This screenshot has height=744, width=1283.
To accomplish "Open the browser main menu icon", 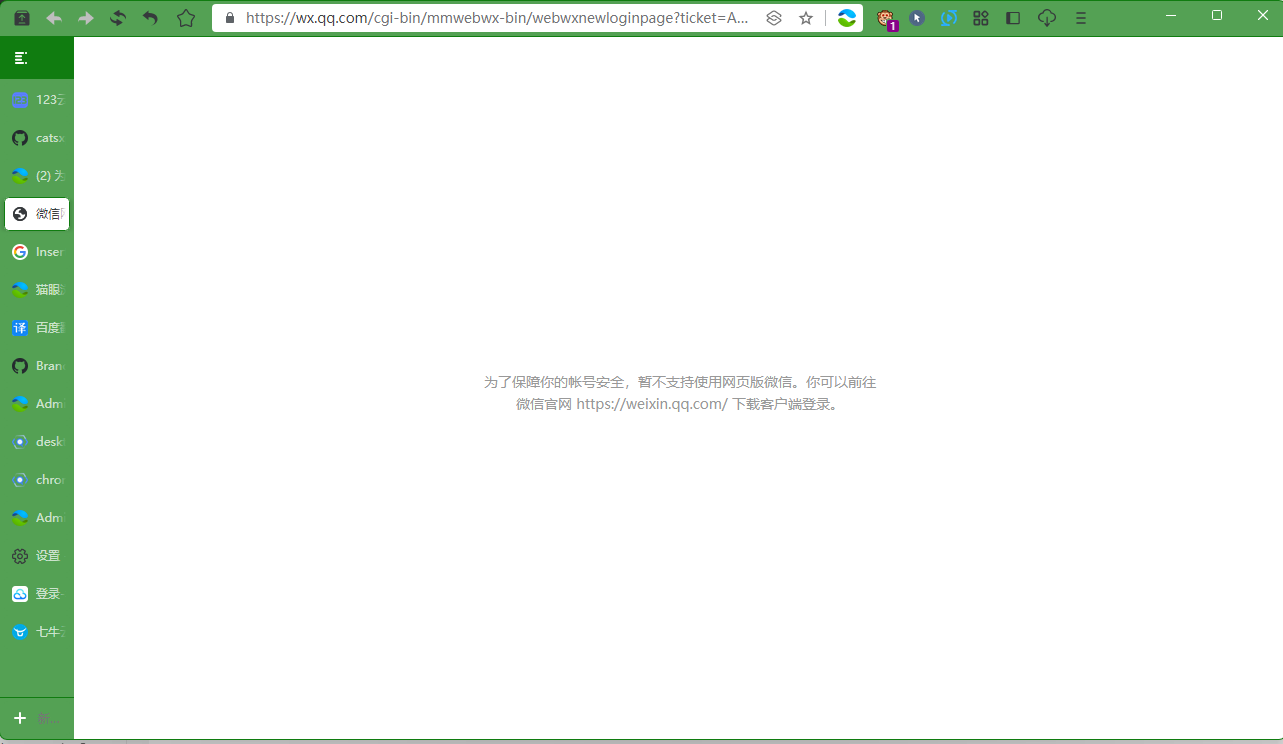I will [1080, 18].
